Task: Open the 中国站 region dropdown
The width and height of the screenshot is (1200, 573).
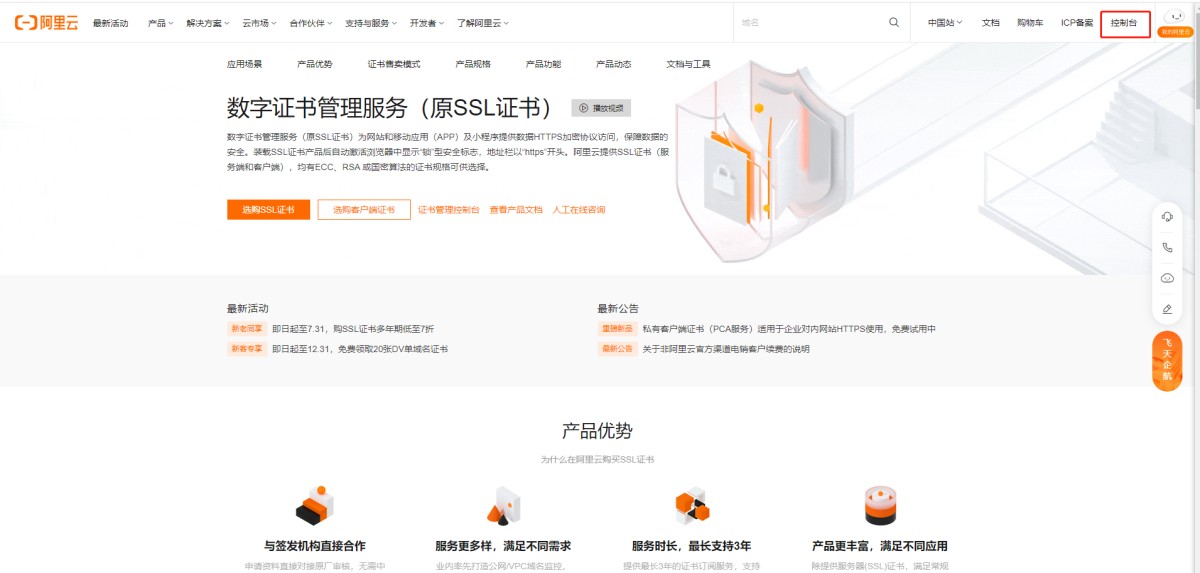Action: [945, 23]
